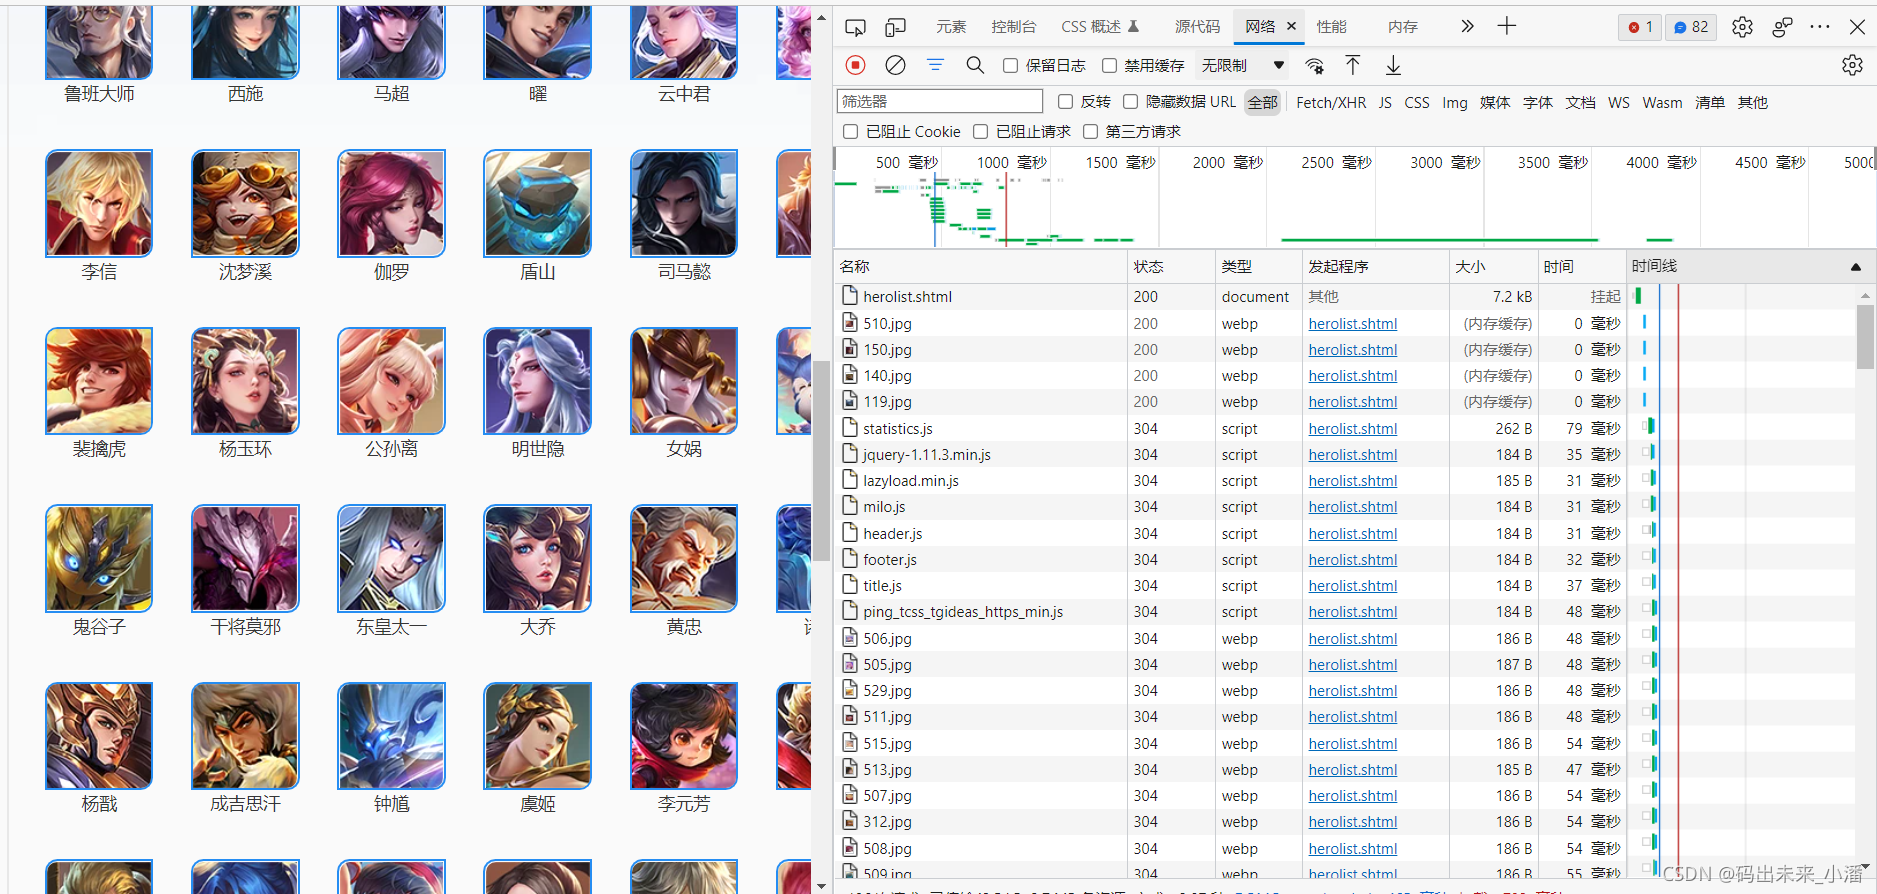Click the 盾山 hero avatar
The width and height of the screenshot is (1877, 894).
(538, 203)
